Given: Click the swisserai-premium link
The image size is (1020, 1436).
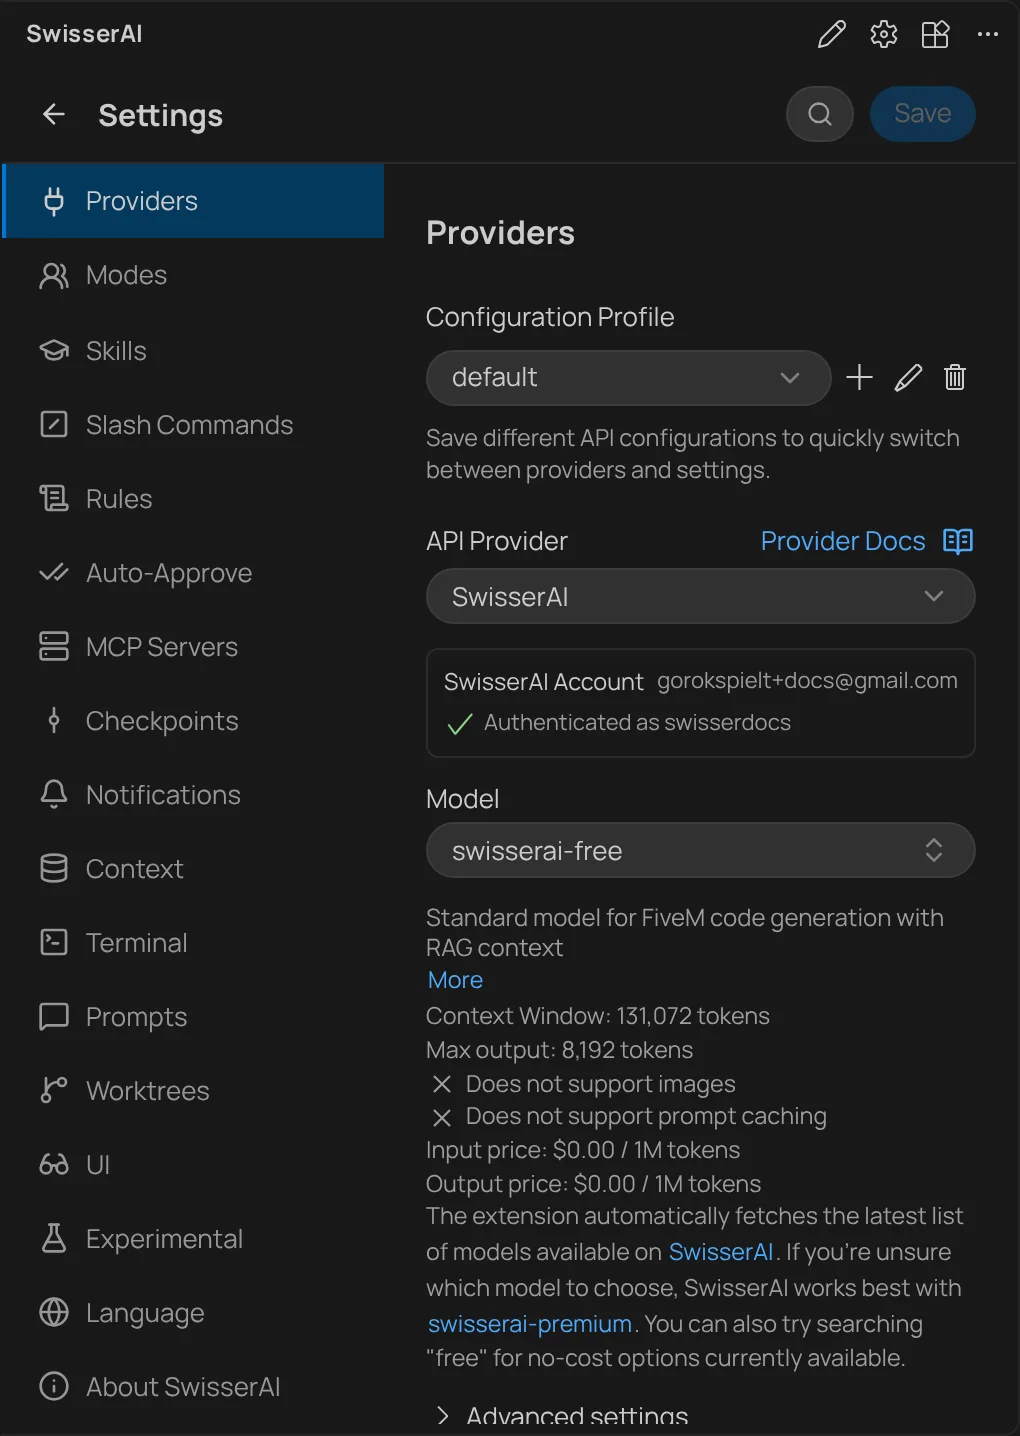Looking at the screenshot, I should 530,1324.
